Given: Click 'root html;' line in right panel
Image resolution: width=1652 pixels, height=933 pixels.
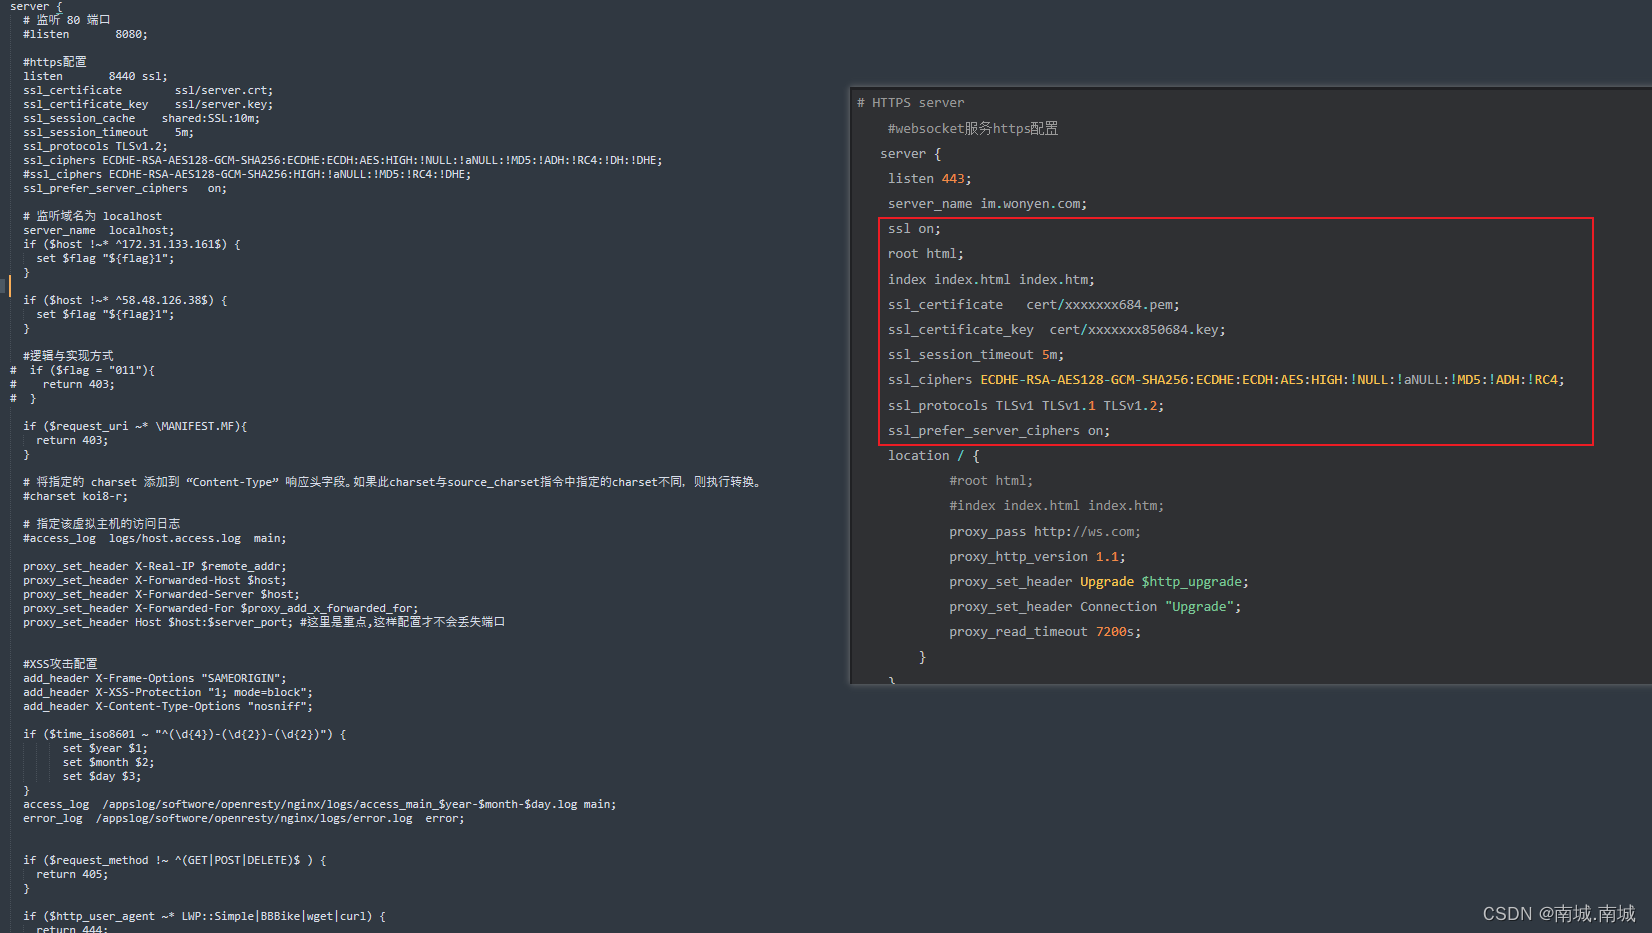Looking at the screenshot, I should pyautogui.click(x=926, y=253).
